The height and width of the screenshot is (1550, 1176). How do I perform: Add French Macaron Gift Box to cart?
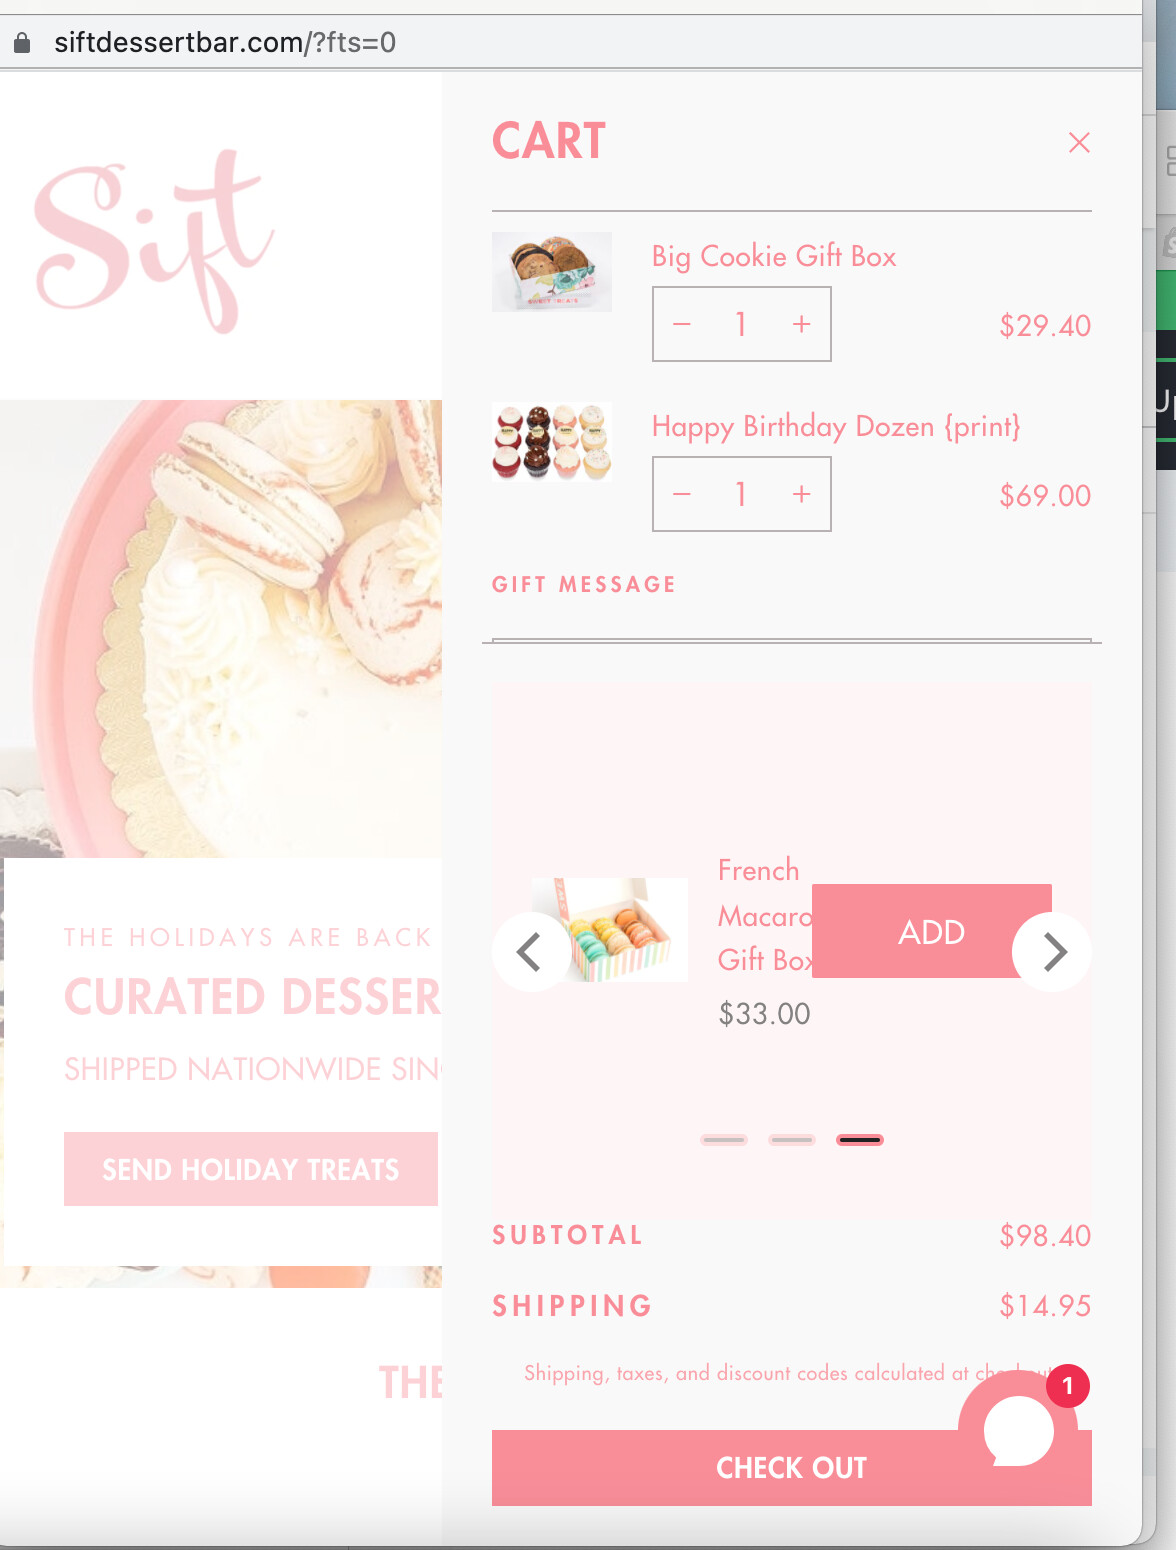[932, 931]
